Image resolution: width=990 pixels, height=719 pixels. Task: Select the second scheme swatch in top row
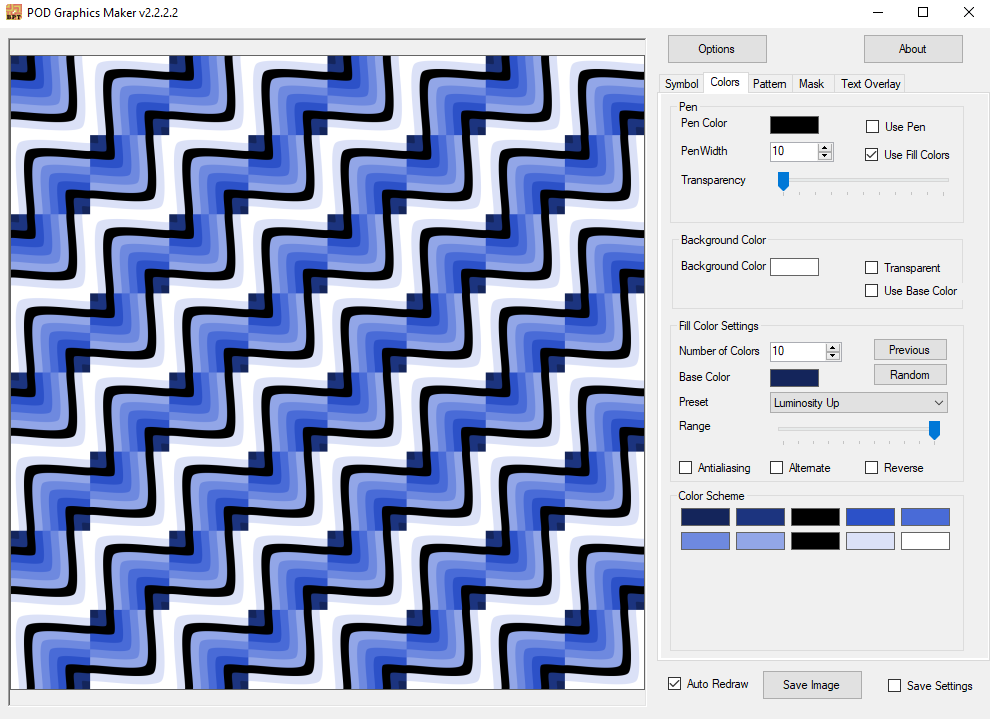click(760, 517)
